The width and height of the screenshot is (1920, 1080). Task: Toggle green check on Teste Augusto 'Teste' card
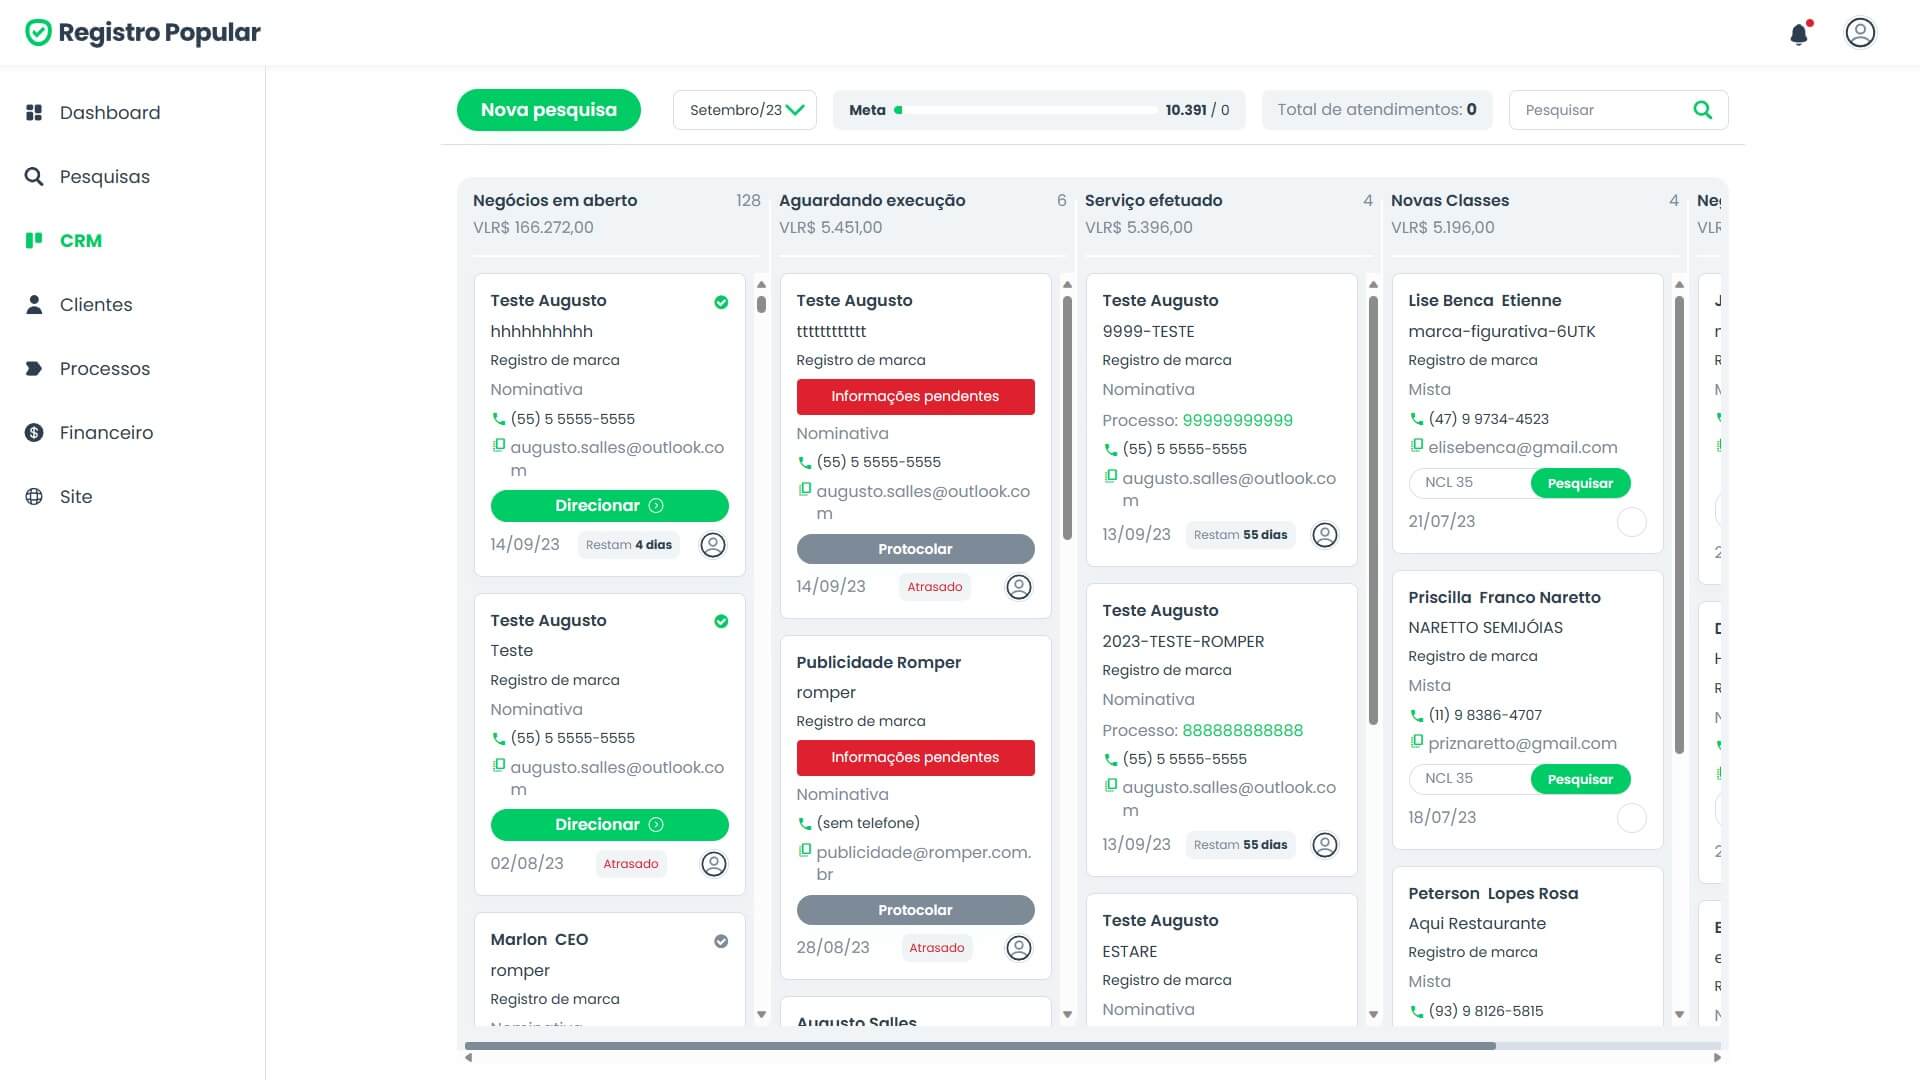pos(721,621)
